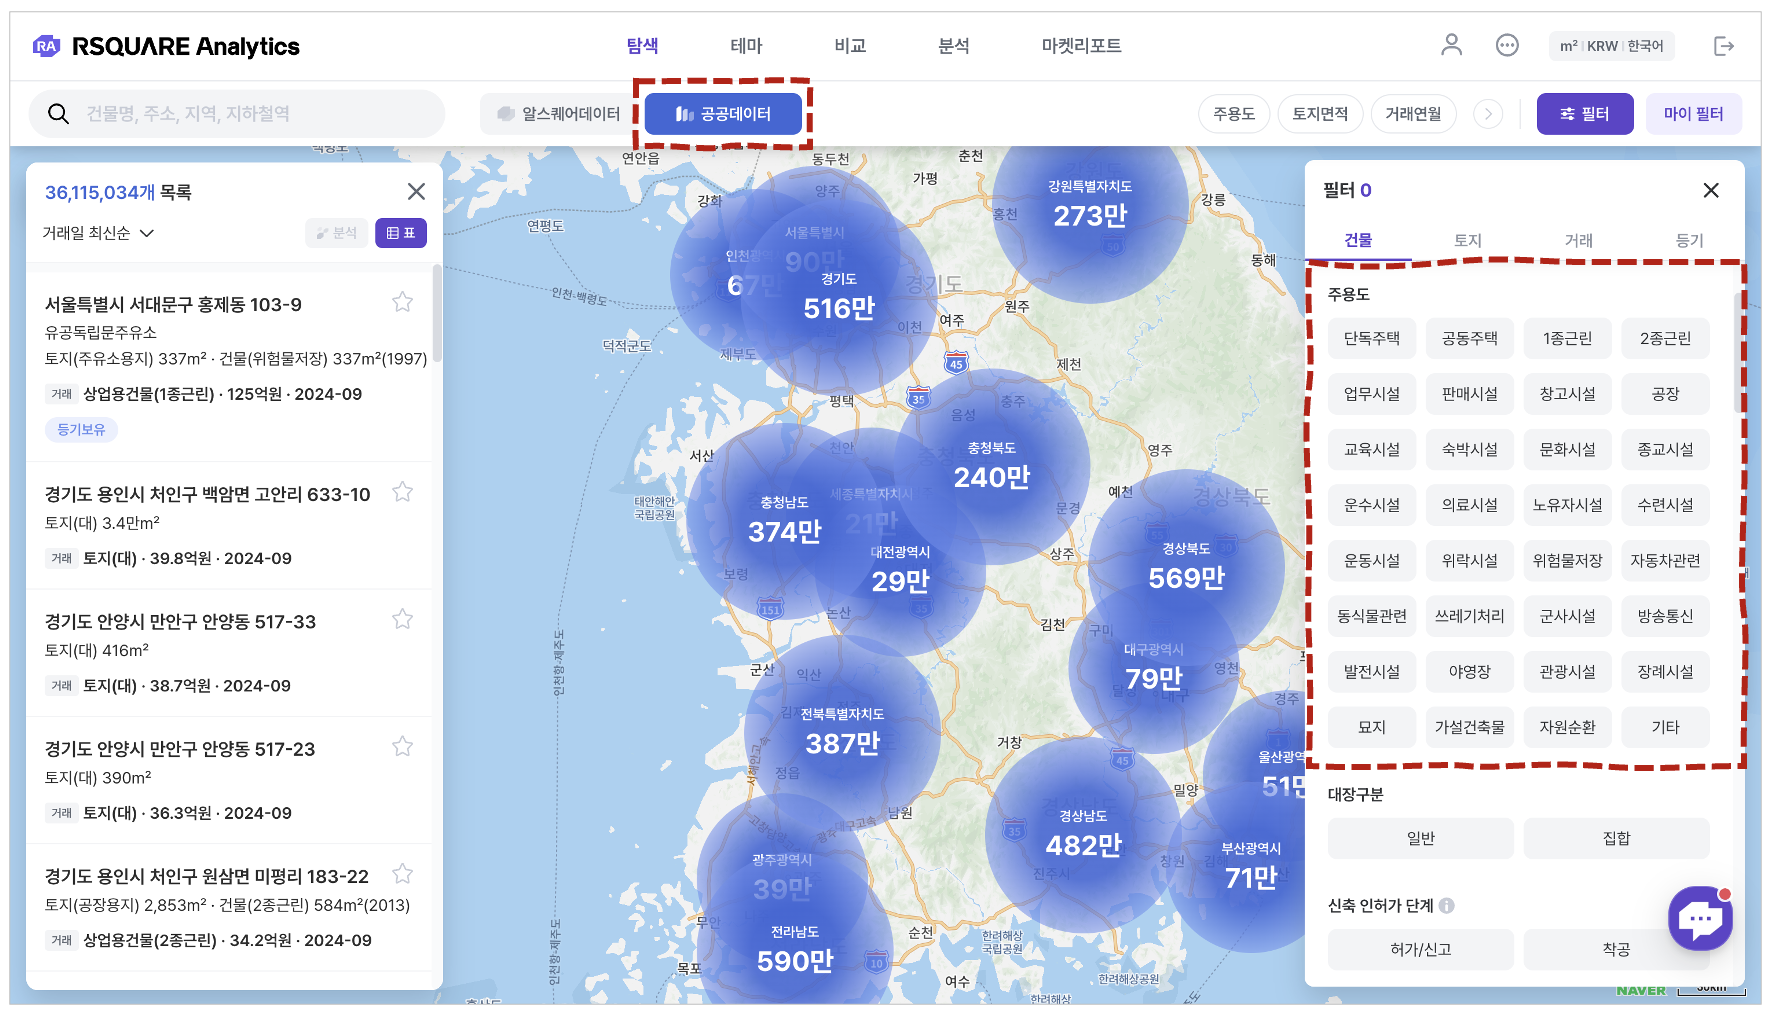The image size is (1770, 1014).
Task: Click the user profile icon
Action: [1451, 45]
